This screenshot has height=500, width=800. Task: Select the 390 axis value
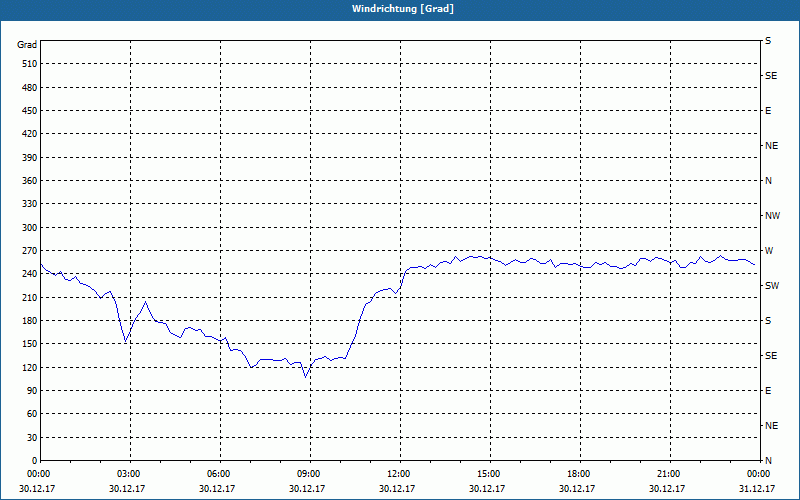(29, 158)
